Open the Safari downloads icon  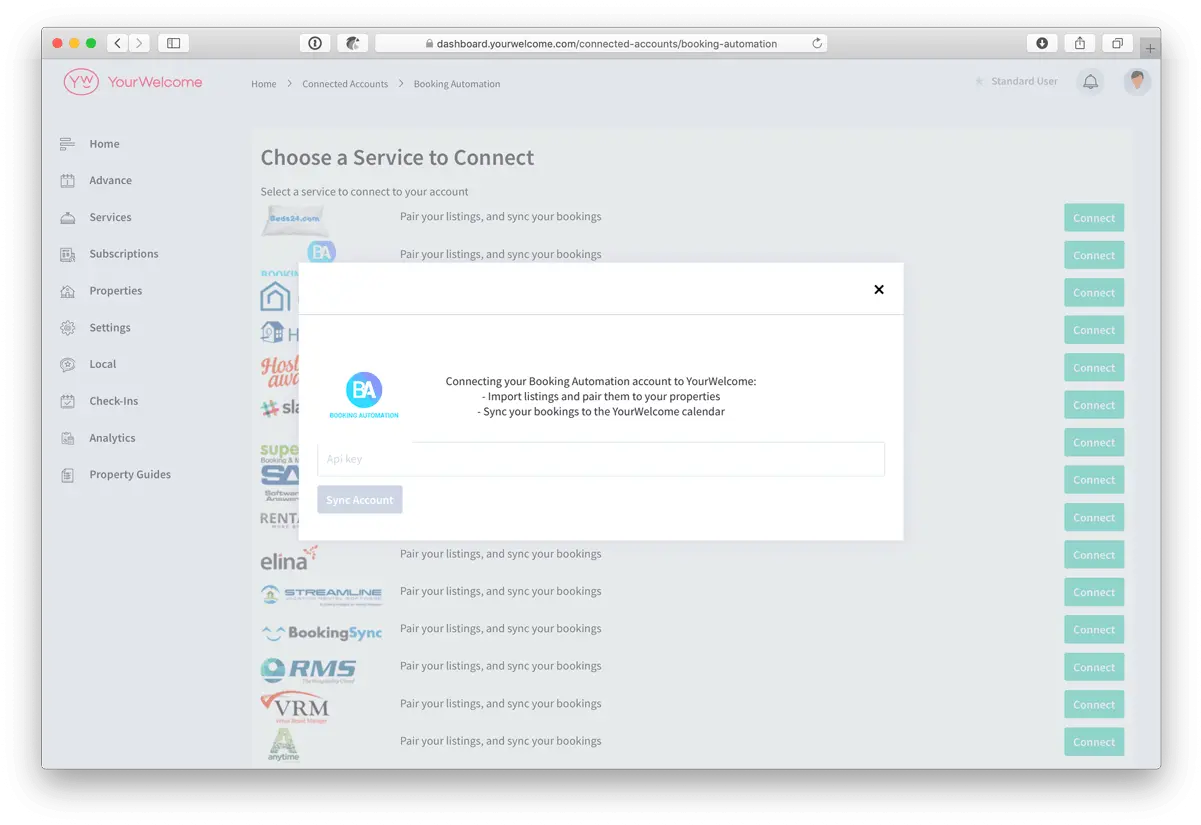(1042, 43)
